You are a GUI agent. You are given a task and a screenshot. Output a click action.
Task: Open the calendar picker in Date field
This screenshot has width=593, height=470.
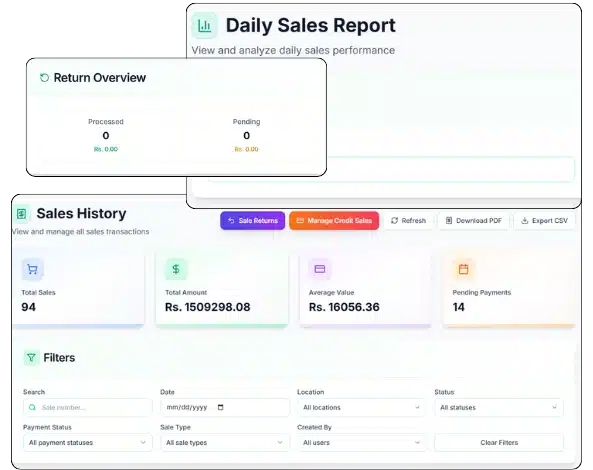(221, 407)
